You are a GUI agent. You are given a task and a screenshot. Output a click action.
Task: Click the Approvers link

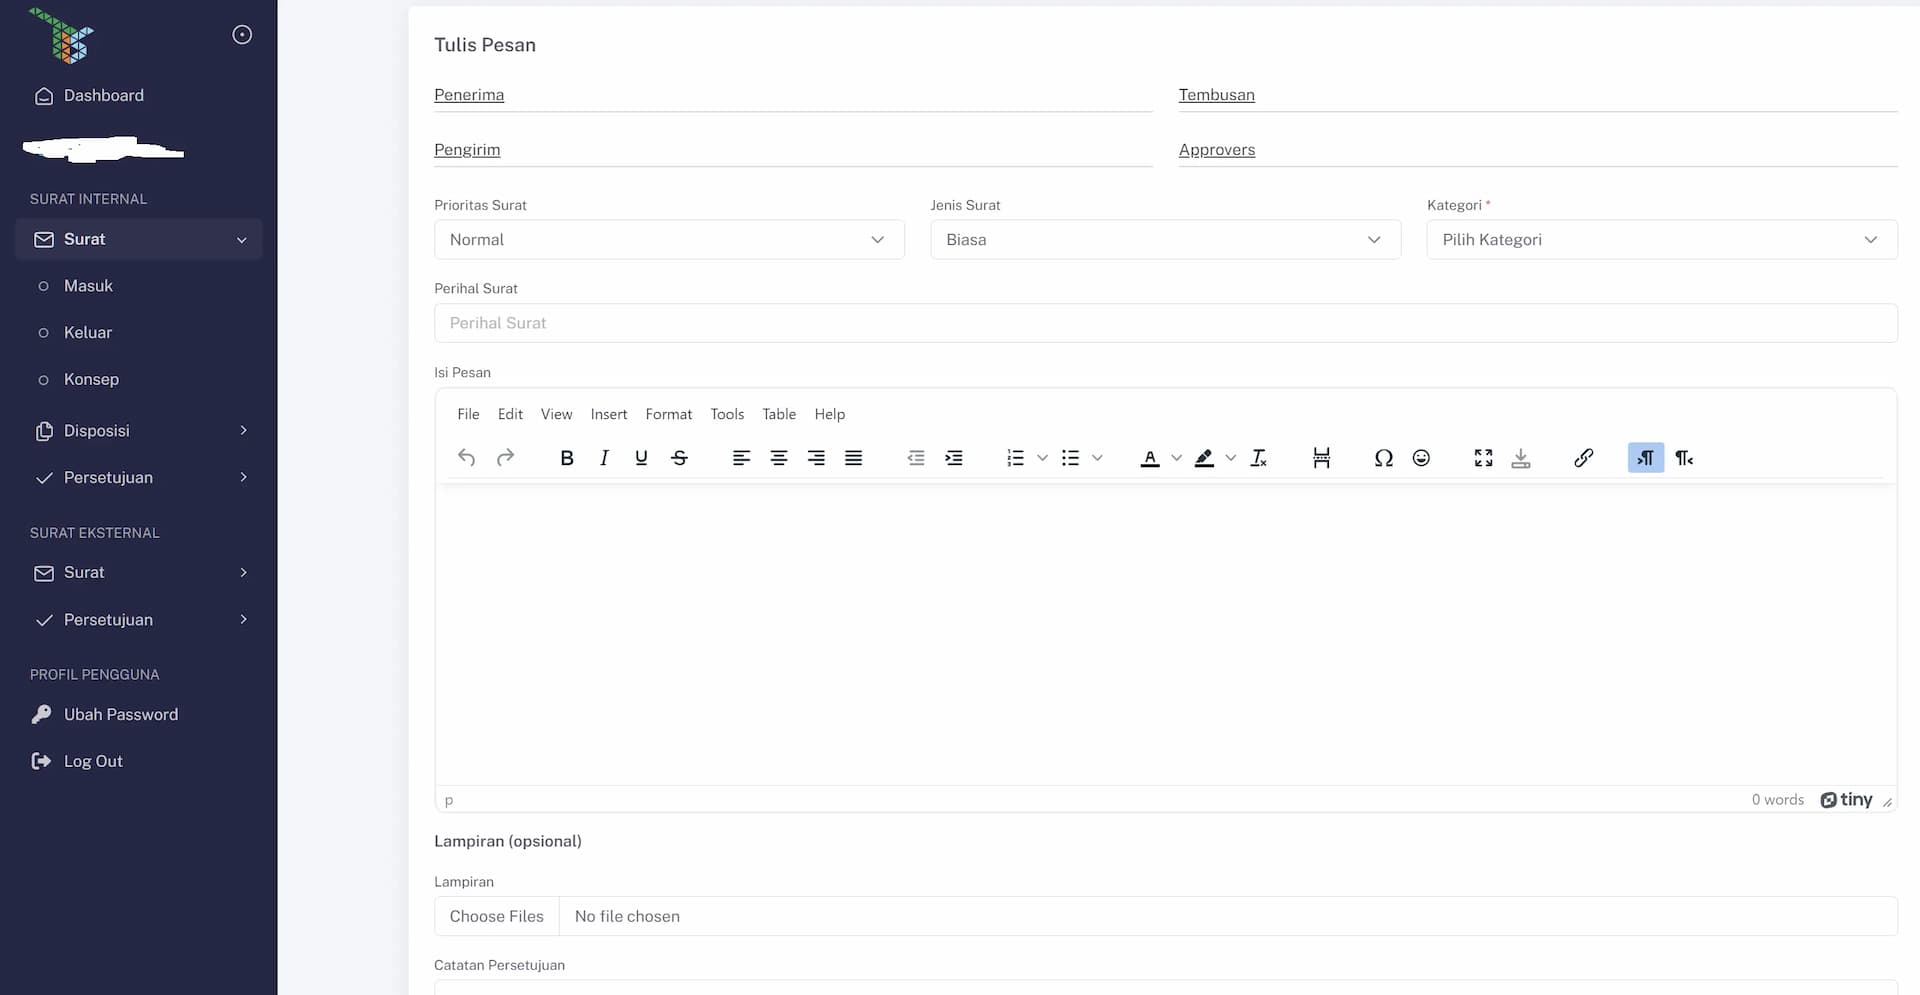(x=1217, y=150)
